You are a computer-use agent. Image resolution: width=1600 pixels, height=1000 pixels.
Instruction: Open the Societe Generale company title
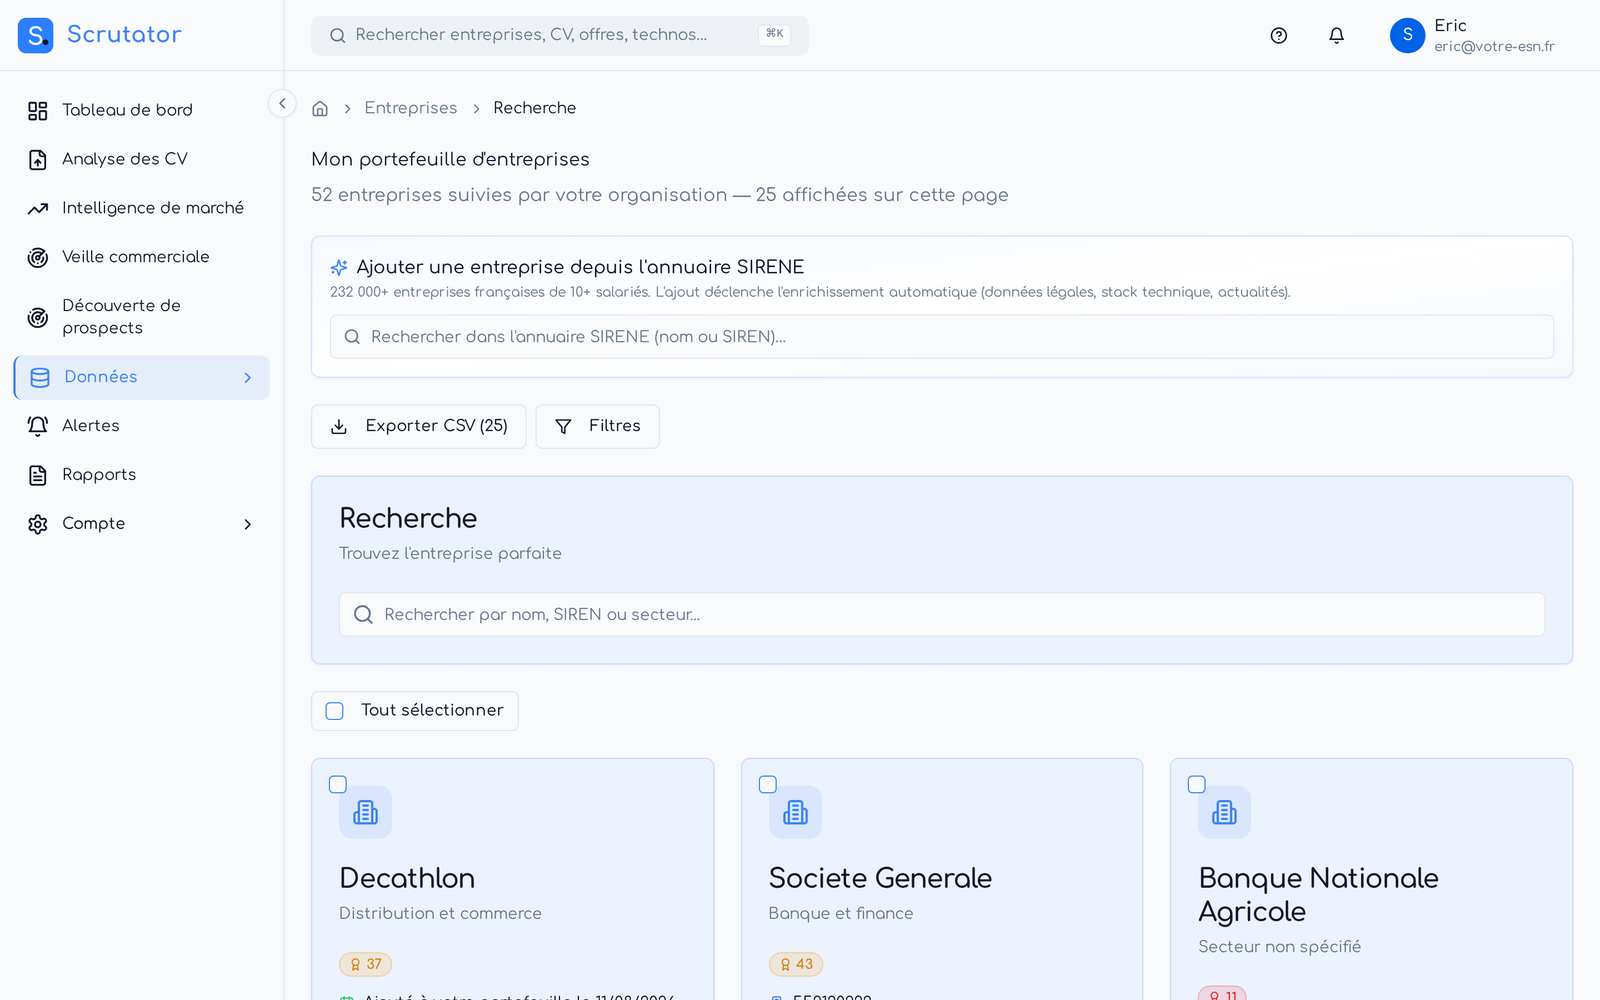[881, 878]
